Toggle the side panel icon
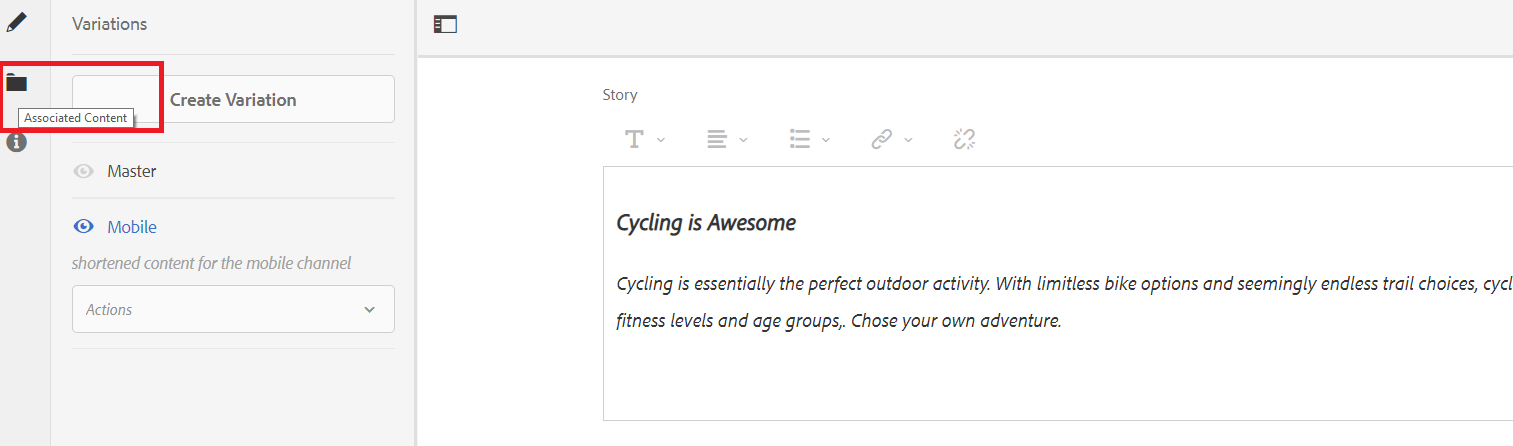 (x=445, y=25)
